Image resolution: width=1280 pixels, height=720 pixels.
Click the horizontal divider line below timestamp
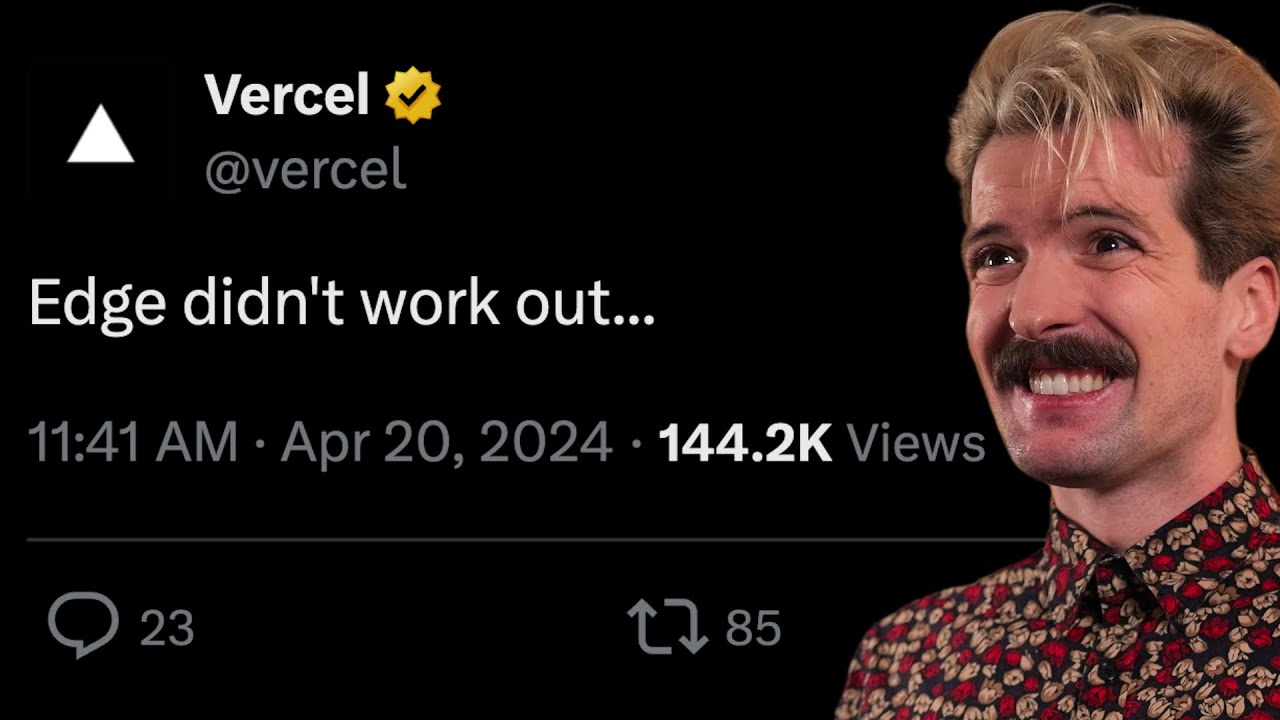click(x=500, y=540)
